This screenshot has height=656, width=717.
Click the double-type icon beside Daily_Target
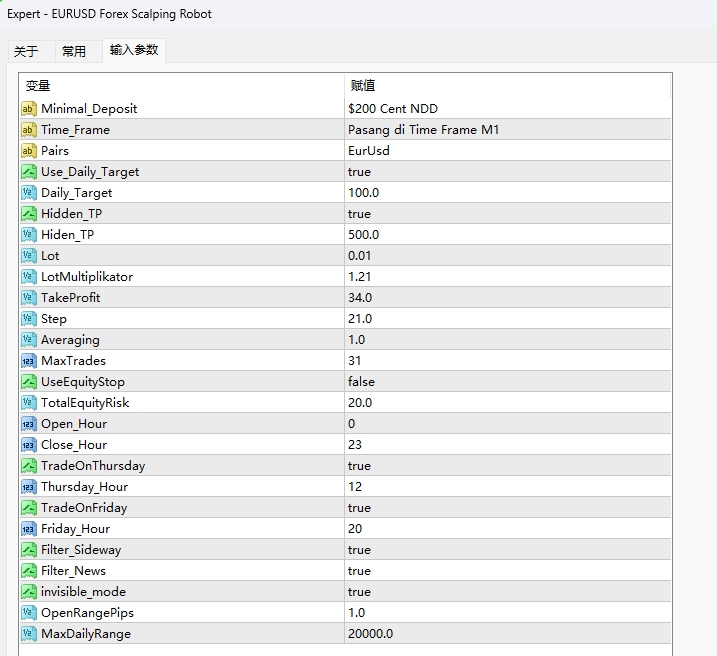tap(29, 193)
